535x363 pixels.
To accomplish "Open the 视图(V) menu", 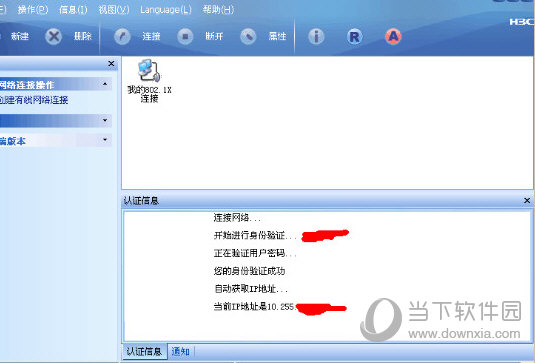I will coord(114,10).
